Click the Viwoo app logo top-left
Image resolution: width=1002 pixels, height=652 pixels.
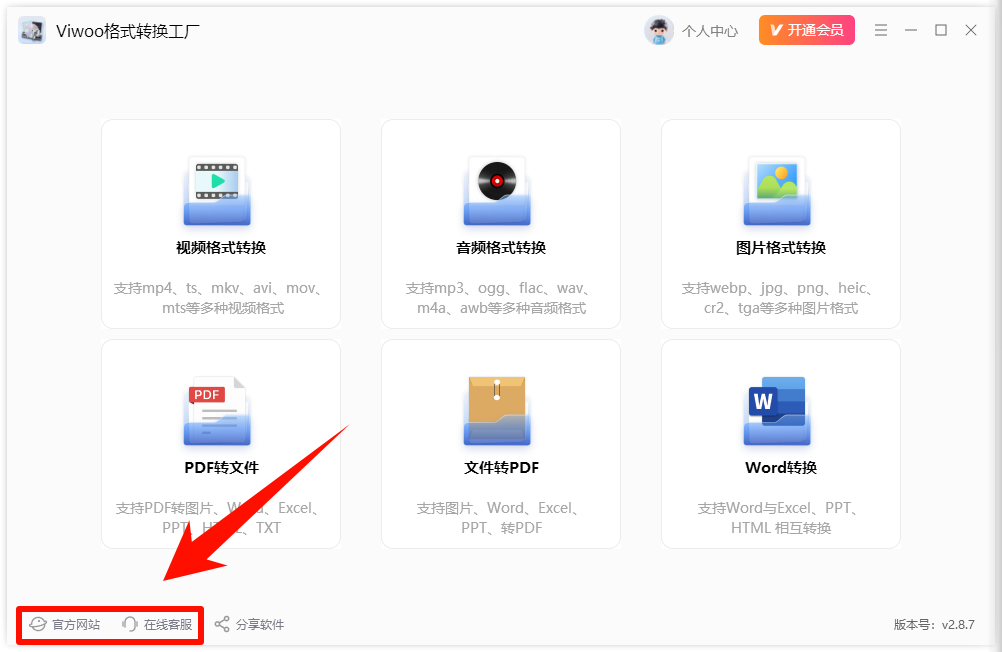coord(31,29)
